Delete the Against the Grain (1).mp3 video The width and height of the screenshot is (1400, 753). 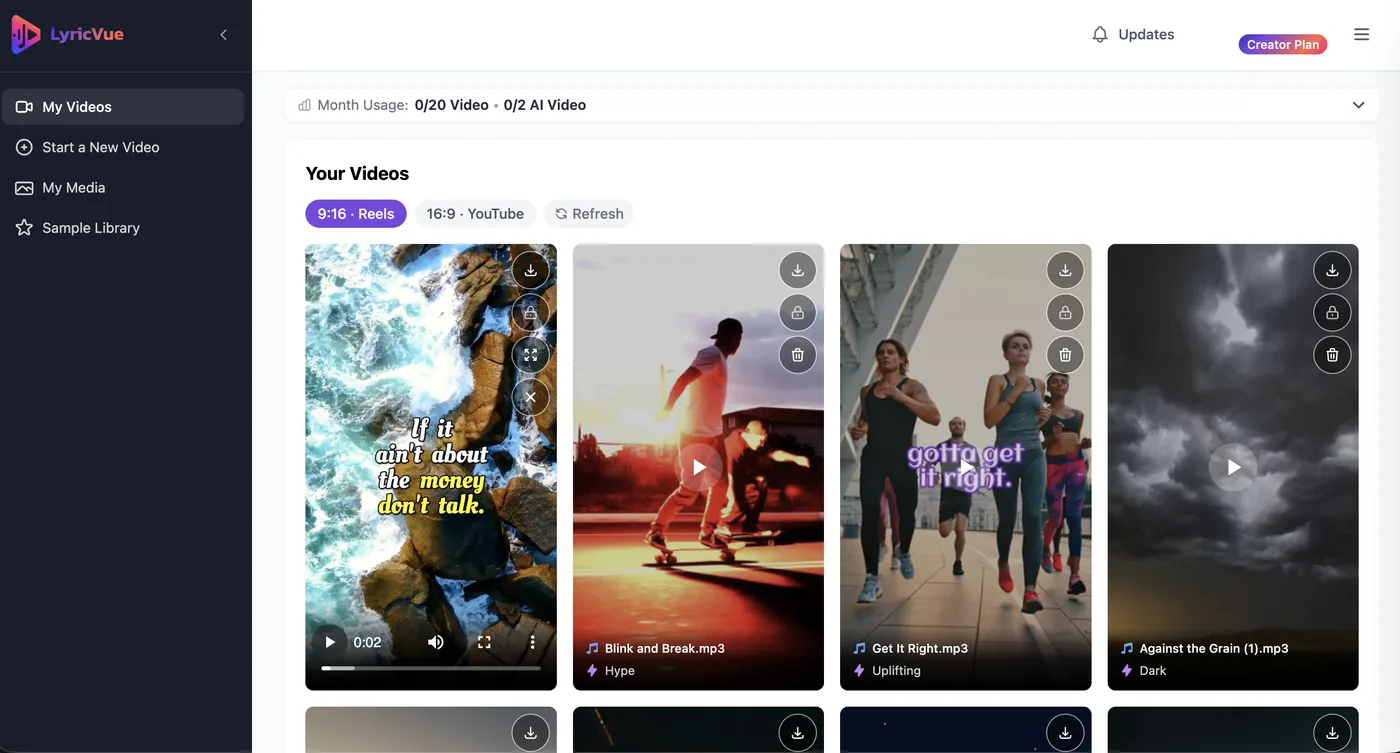tap(1332, 355)
